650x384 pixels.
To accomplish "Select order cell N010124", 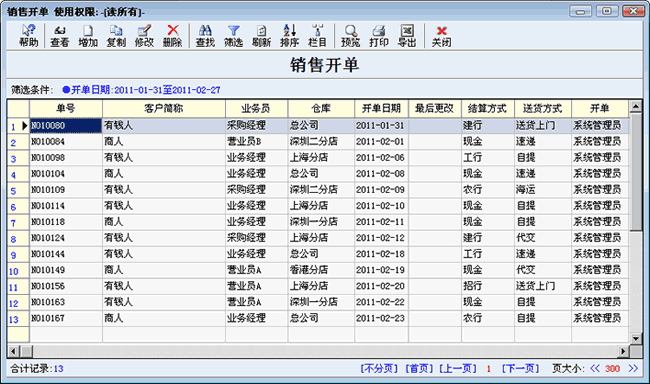I will pyautogui.click(x=66, y=238).
